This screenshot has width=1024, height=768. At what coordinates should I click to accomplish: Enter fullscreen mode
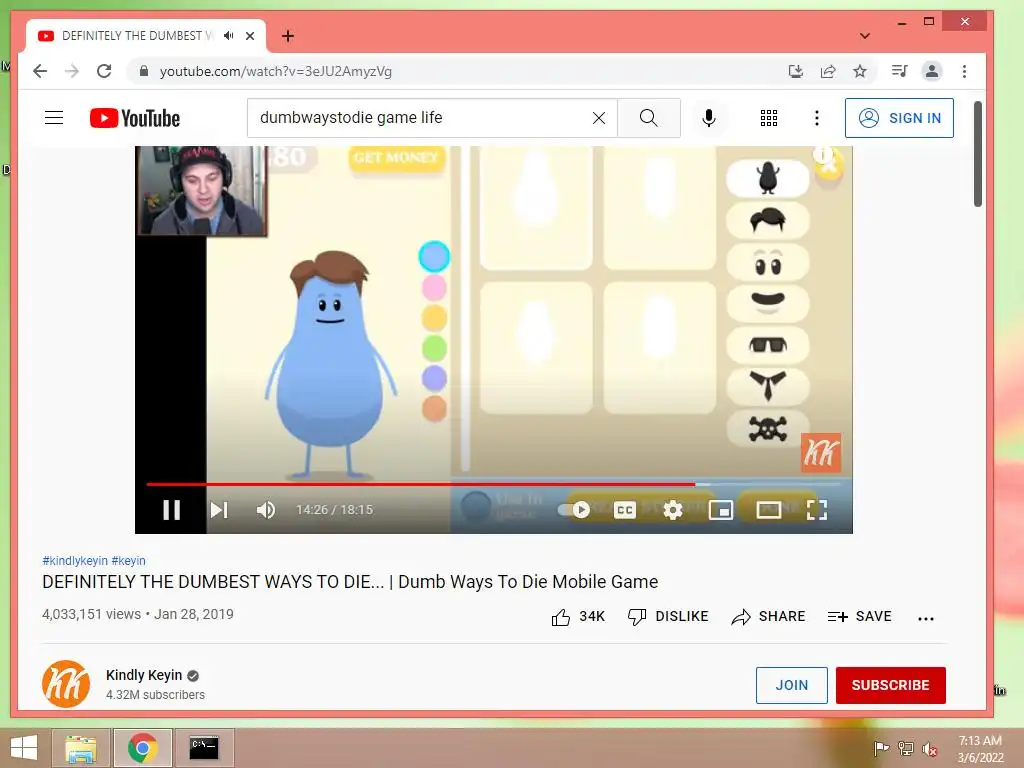pyautogui.click(x=817, y=510)
